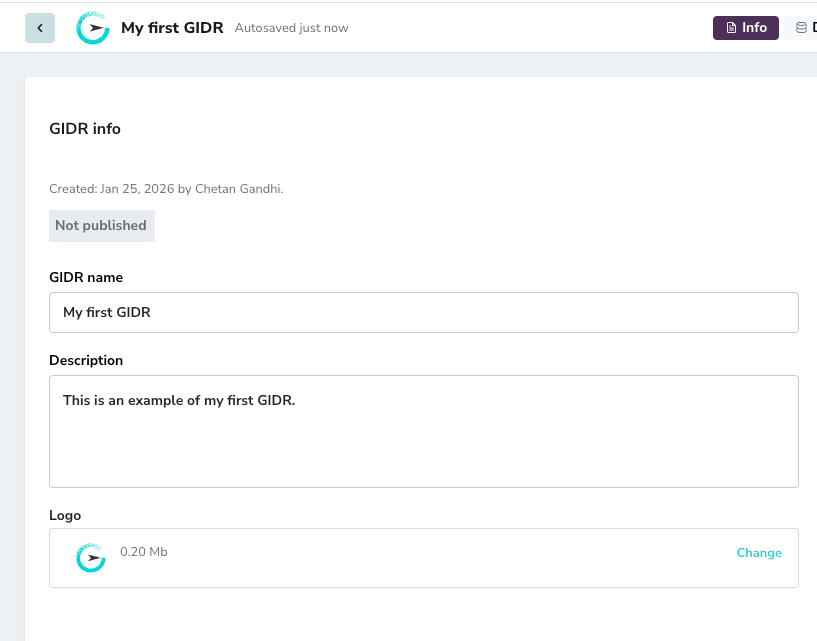Click the Logo section label
The image size is (817, 641).
65,515
